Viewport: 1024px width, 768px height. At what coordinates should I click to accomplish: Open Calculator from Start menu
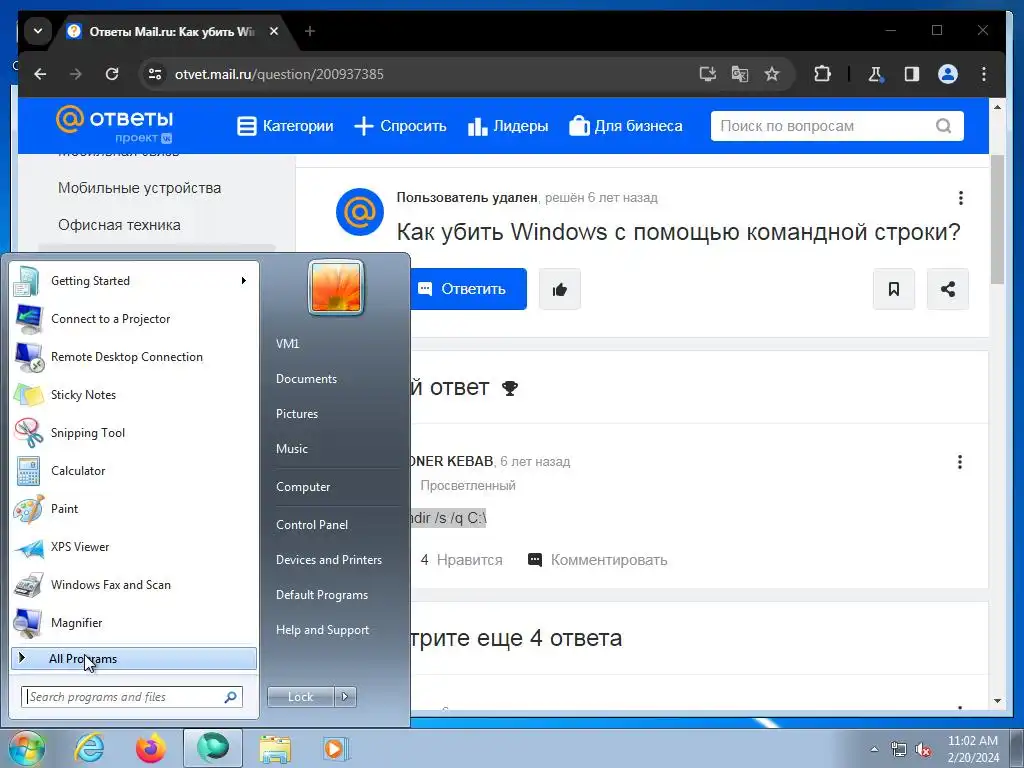134,471
